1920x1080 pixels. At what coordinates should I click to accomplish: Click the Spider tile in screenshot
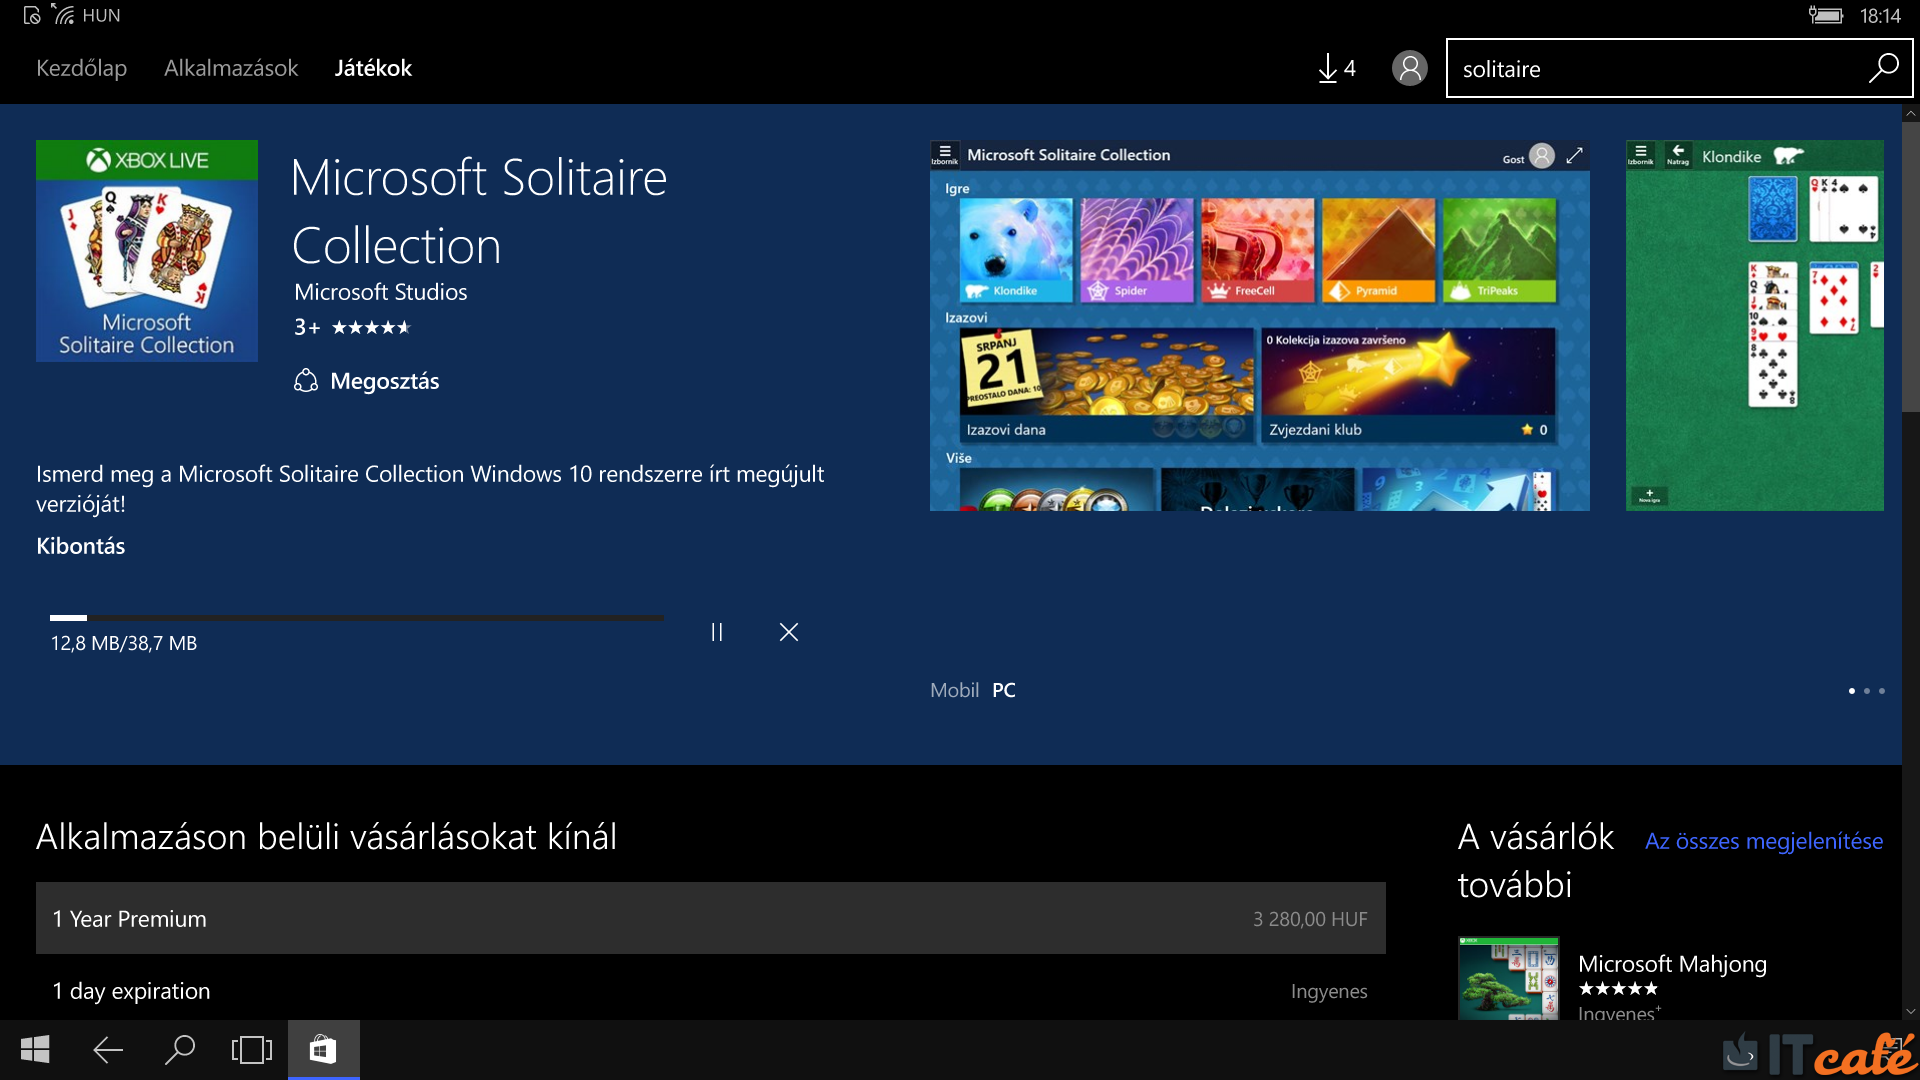1137,250
